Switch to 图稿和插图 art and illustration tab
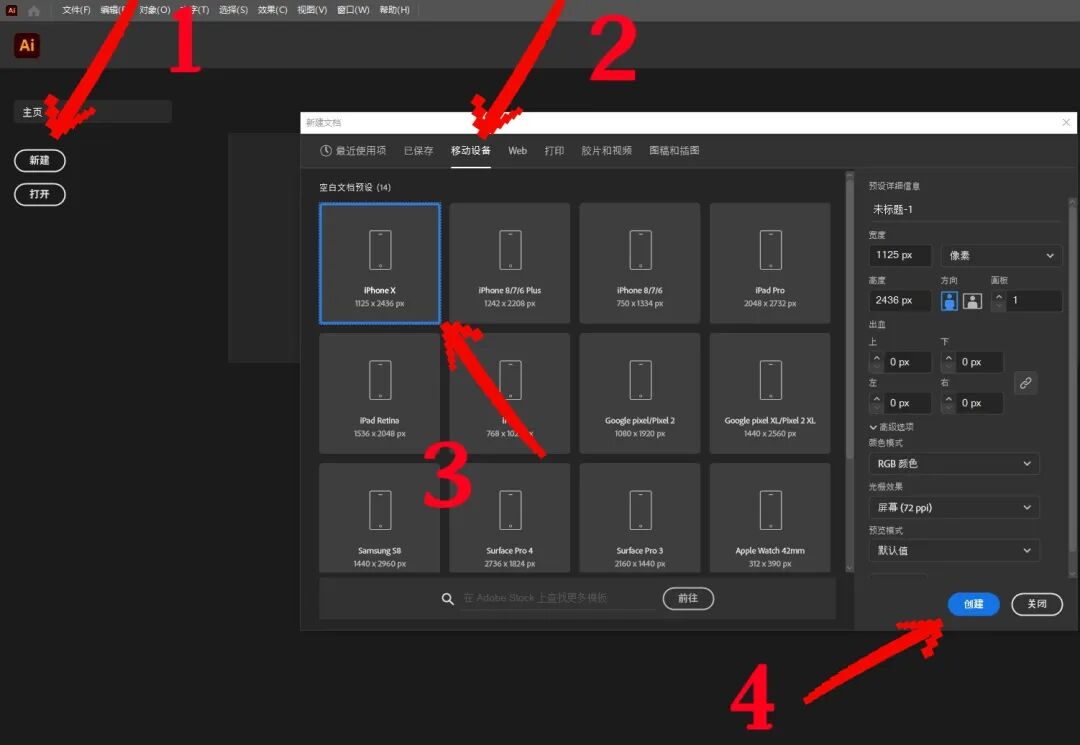 point(674,151)
